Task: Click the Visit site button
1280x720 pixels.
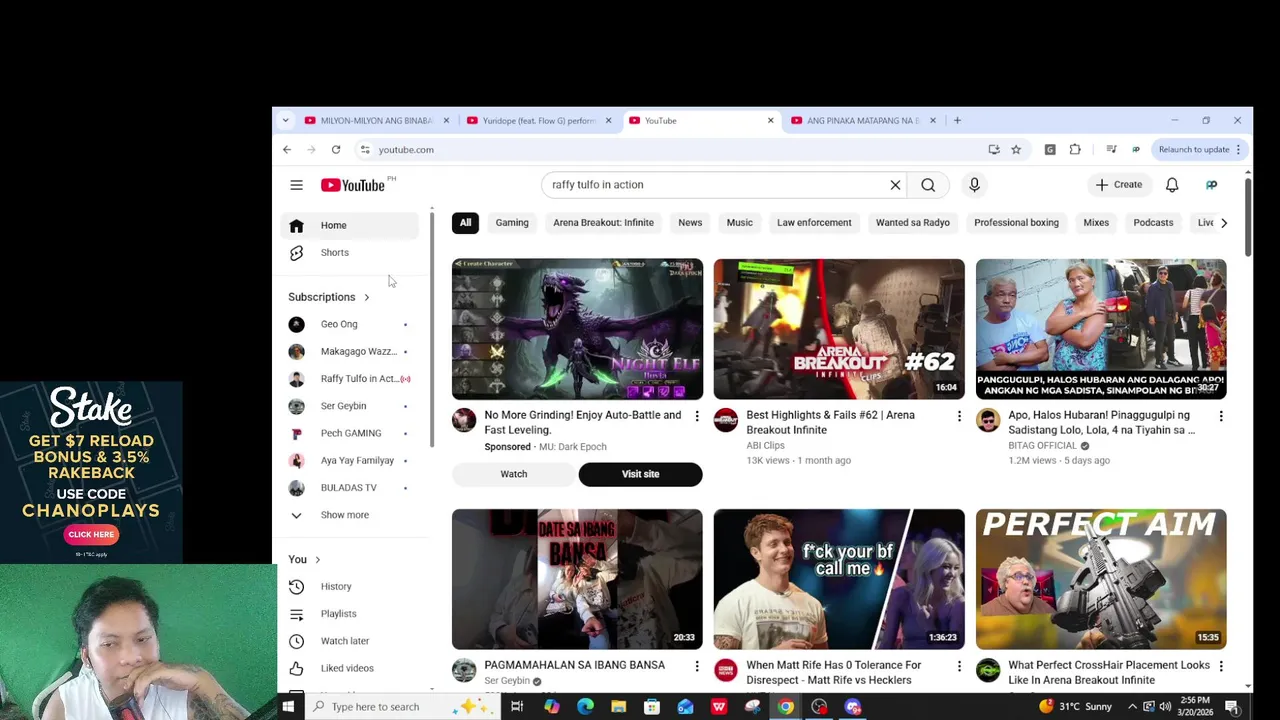Action: click(640, 474)
